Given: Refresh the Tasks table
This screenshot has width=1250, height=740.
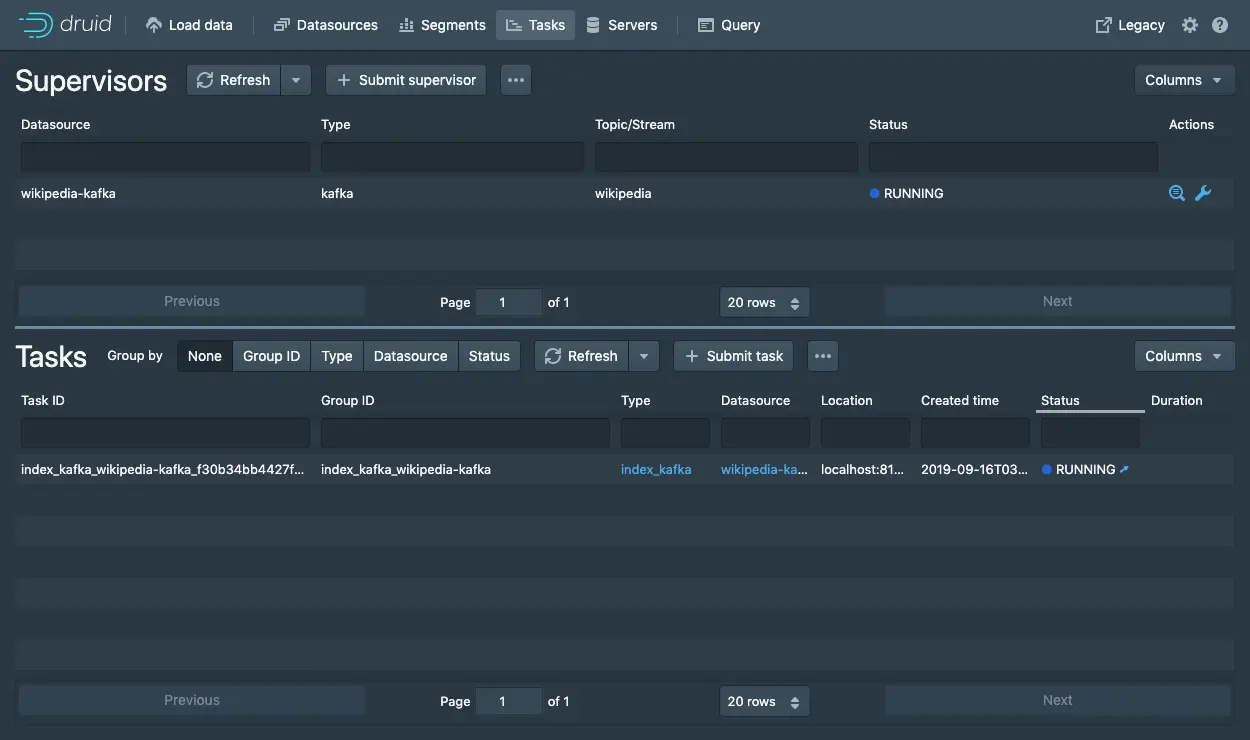Looking at the screenshot, I should pyautogui.click(x=582, y=356).
